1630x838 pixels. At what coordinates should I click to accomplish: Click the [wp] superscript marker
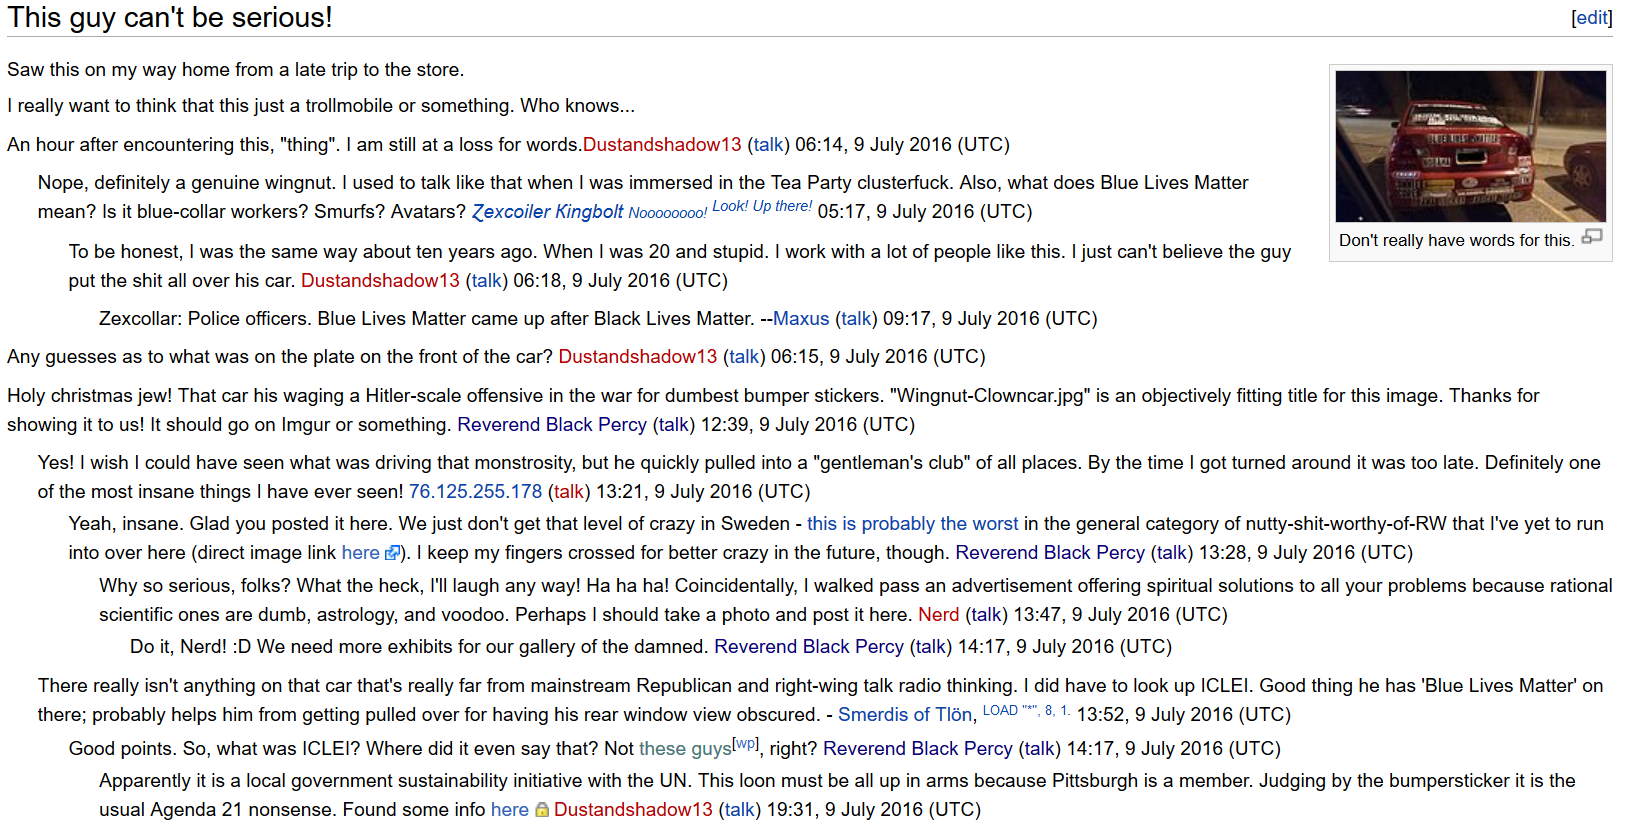(746, 743)
